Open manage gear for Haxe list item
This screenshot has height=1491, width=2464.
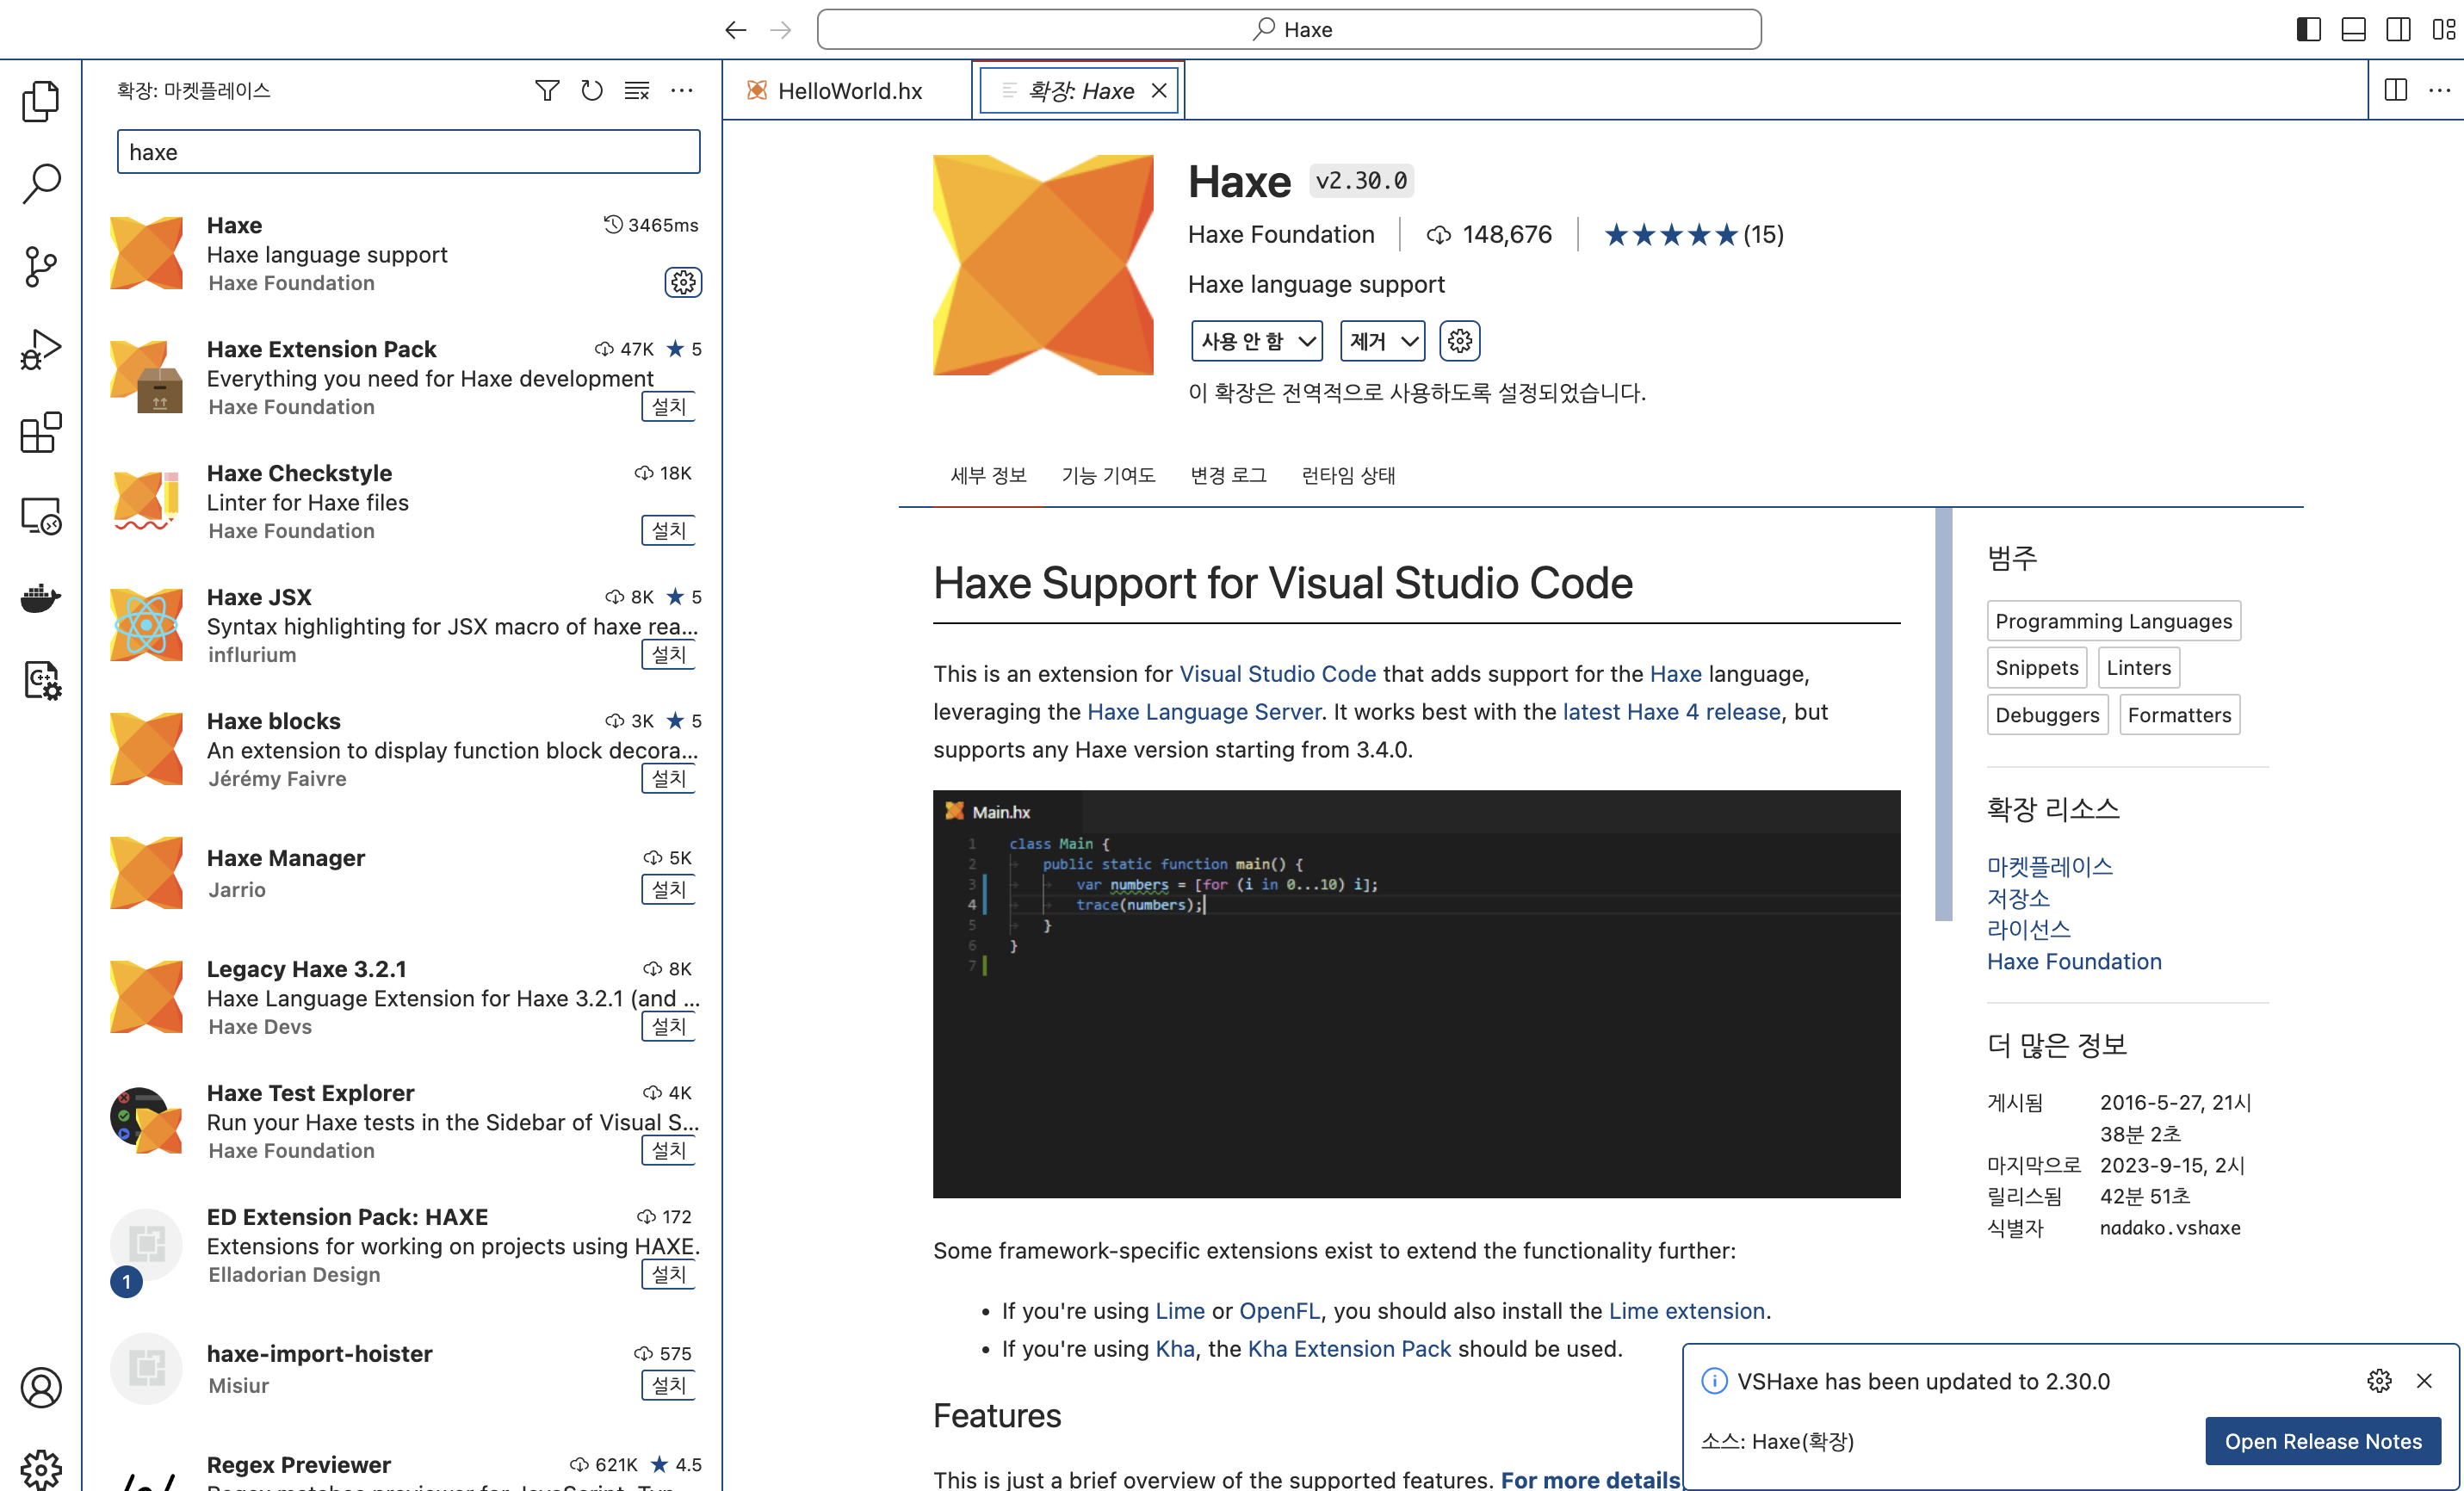click(683, 283)
